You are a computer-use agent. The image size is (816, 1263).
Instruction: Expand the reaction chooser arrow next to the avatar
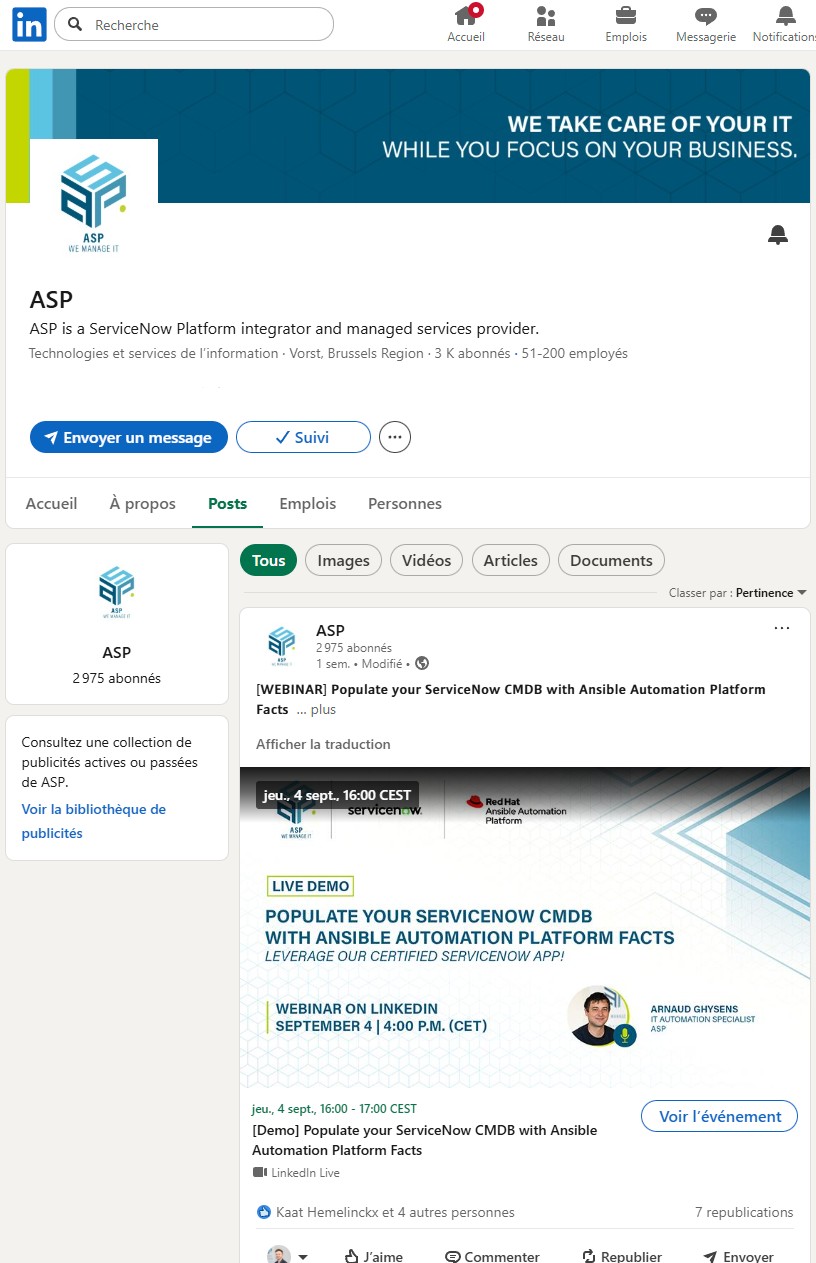pyautogui.click(x=303, y=1255)
